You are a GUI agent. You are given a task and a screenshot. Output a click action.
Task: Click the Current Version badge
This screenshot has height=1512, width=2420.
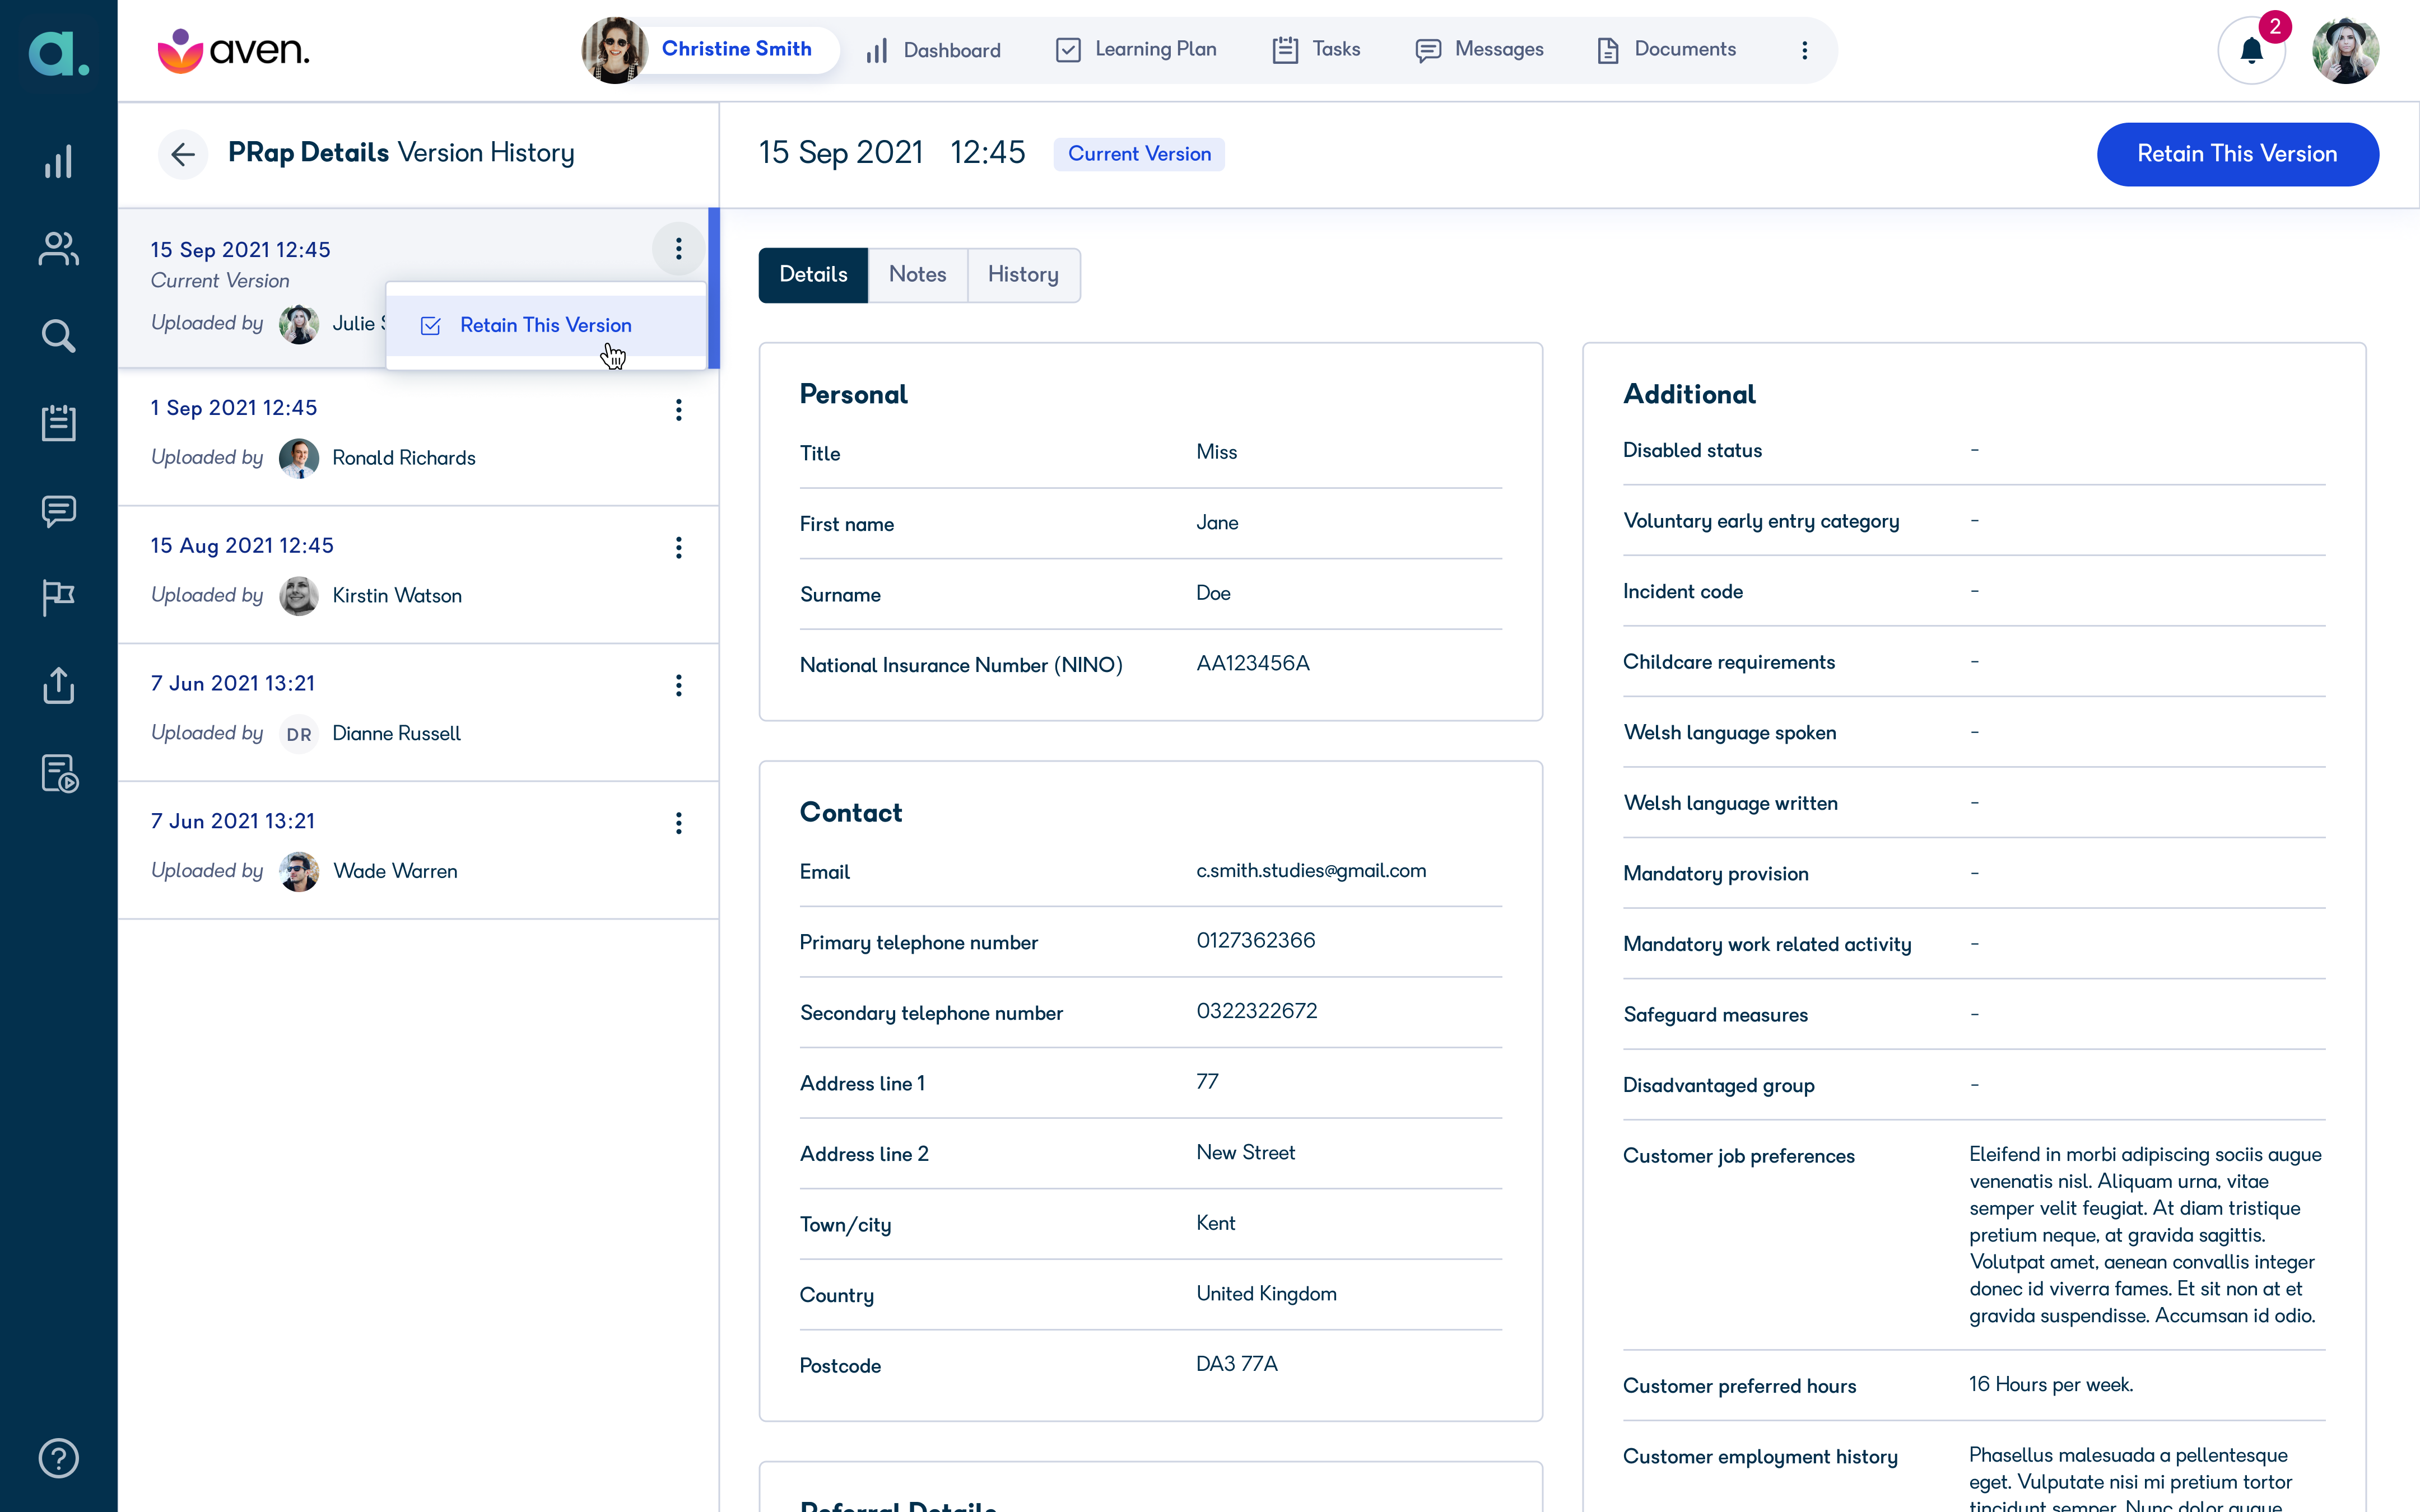pos(1139,154)
